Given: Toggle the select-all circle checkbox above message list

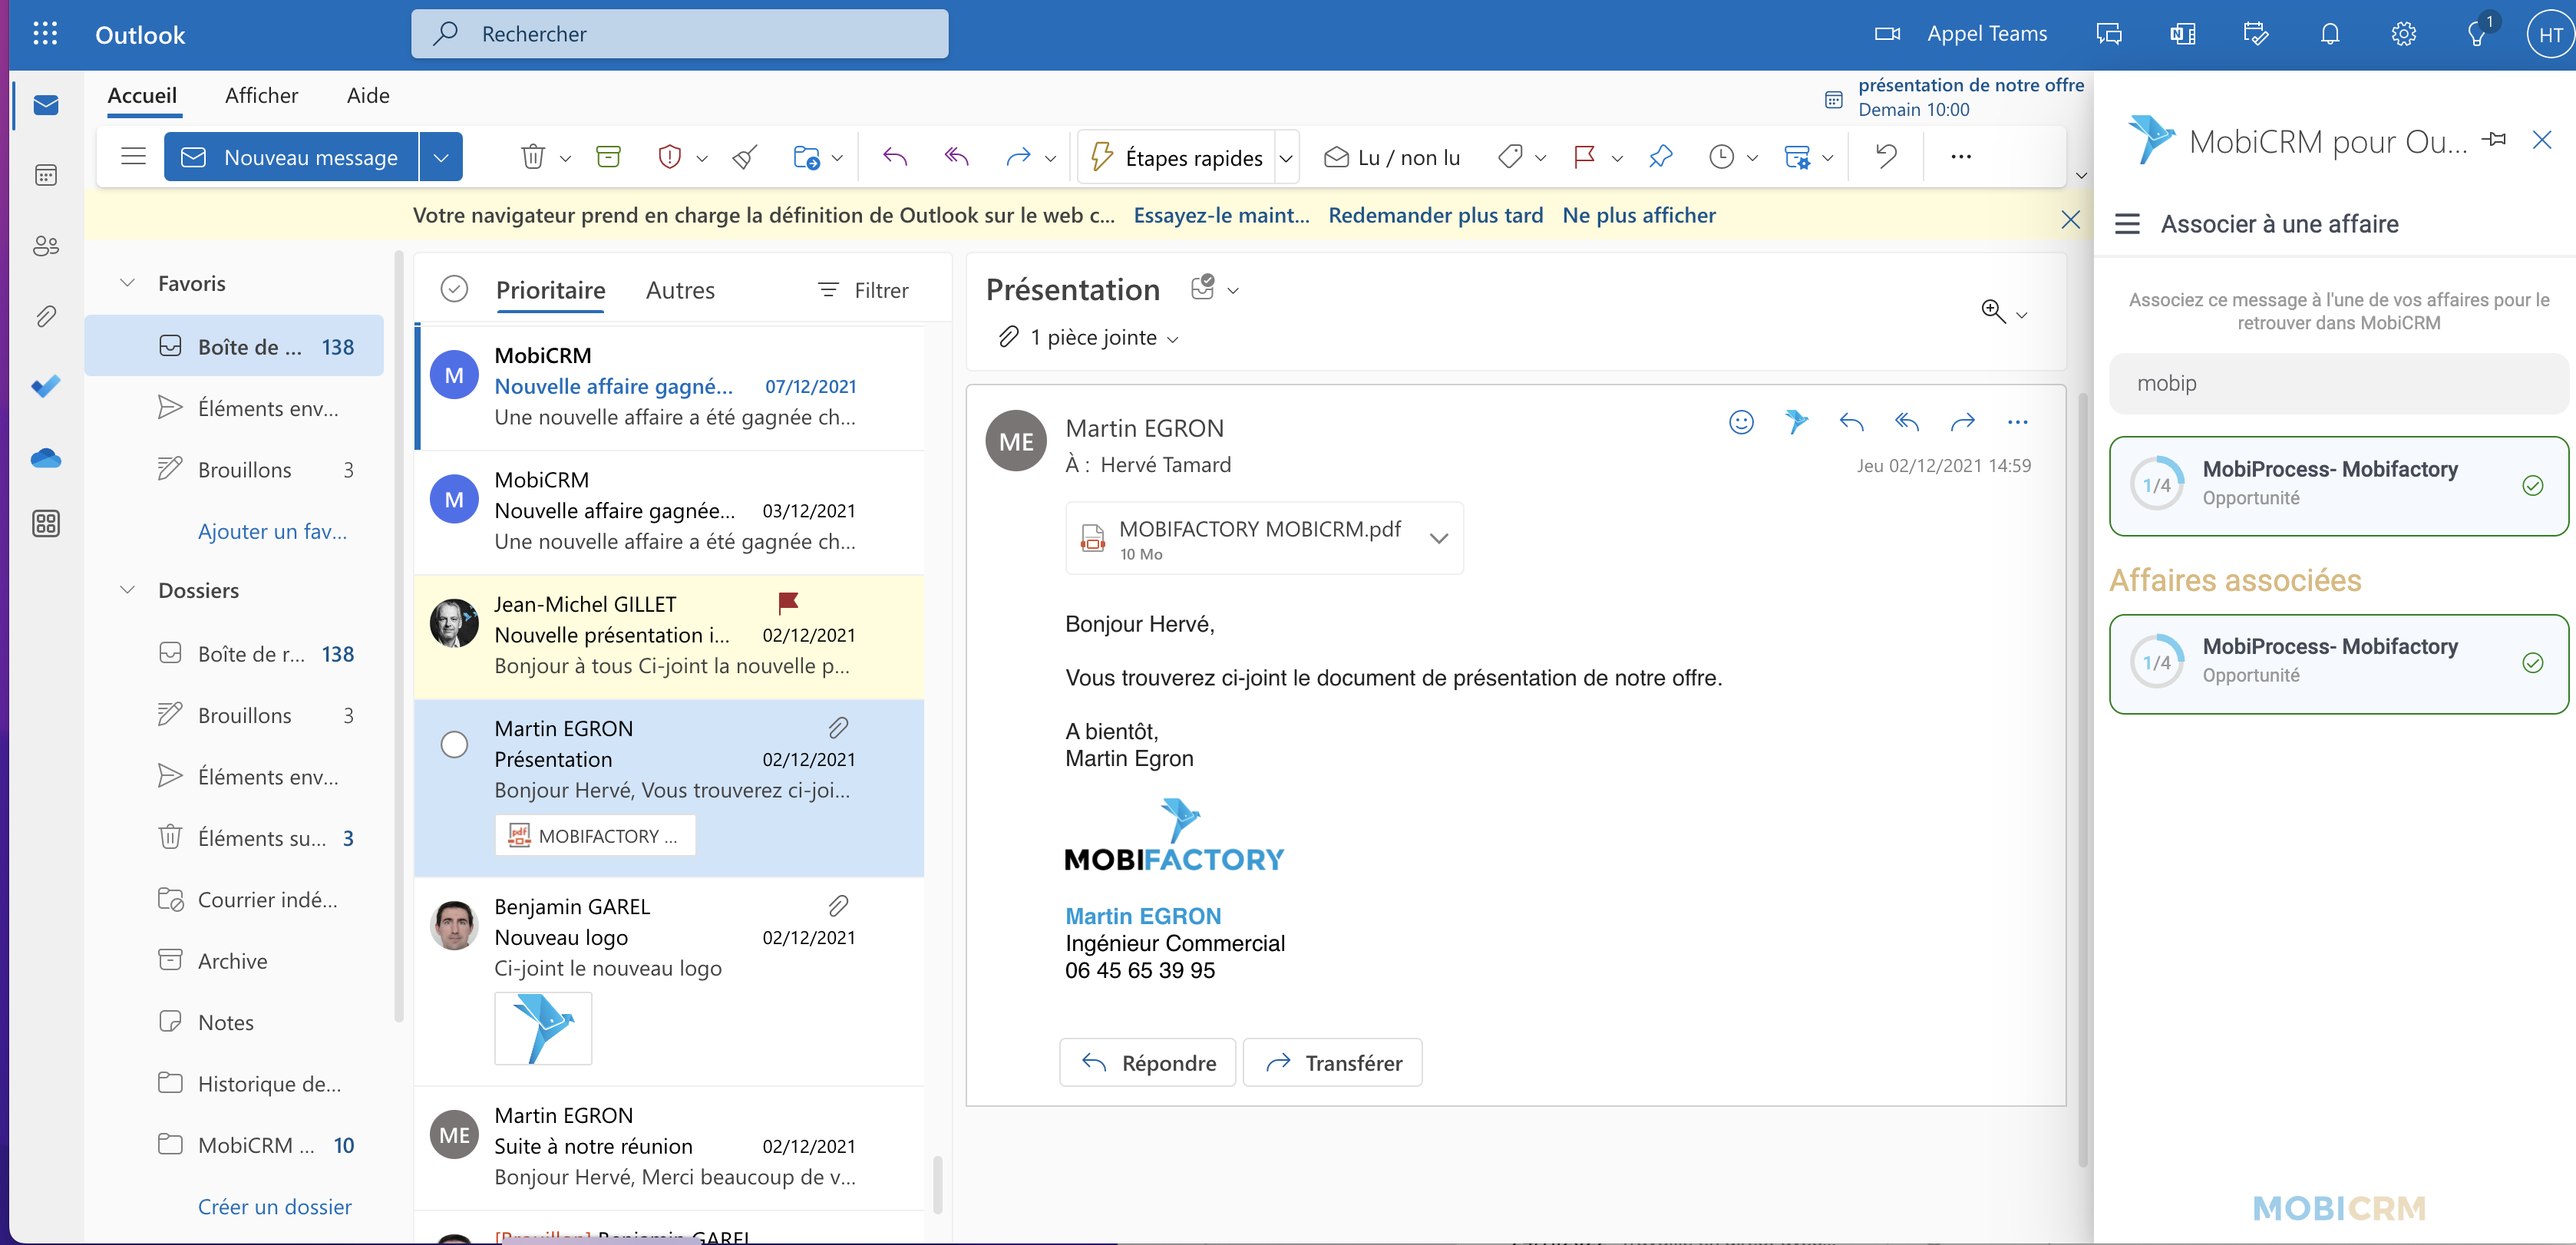Looking at the screenshot, I should 454,290.
